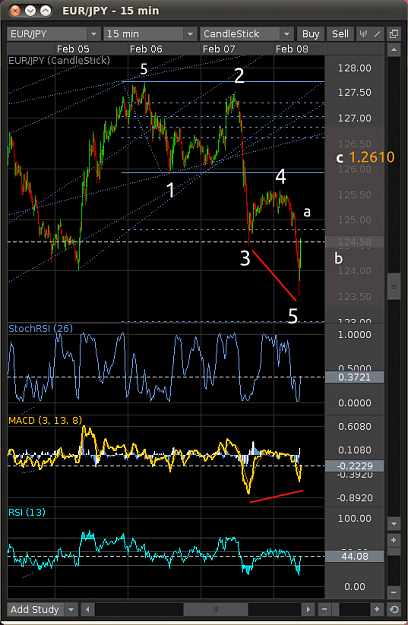Select the trend line drawing tool

pyautogui.click(x=377, y=34)
